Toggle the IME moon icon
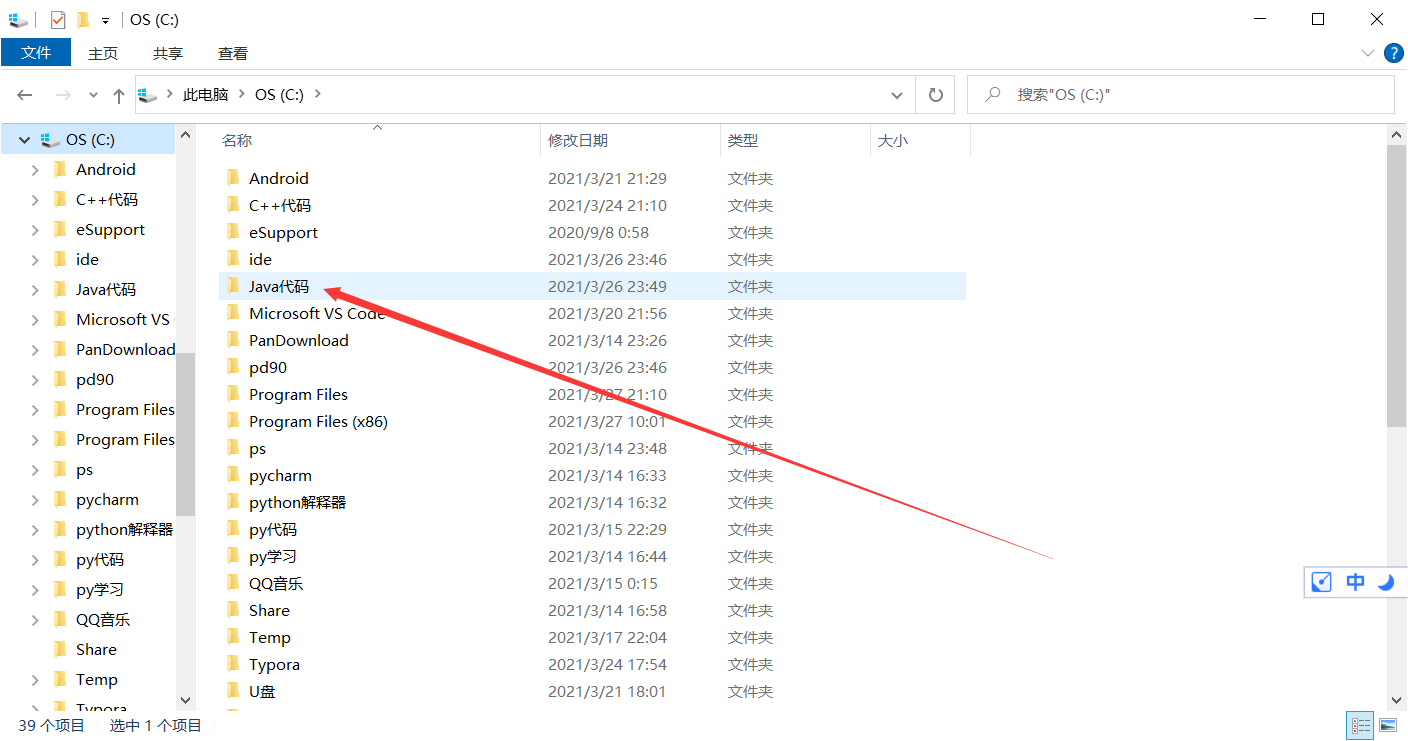Viewport: 1408px width, 741px height. (1386, 582)
